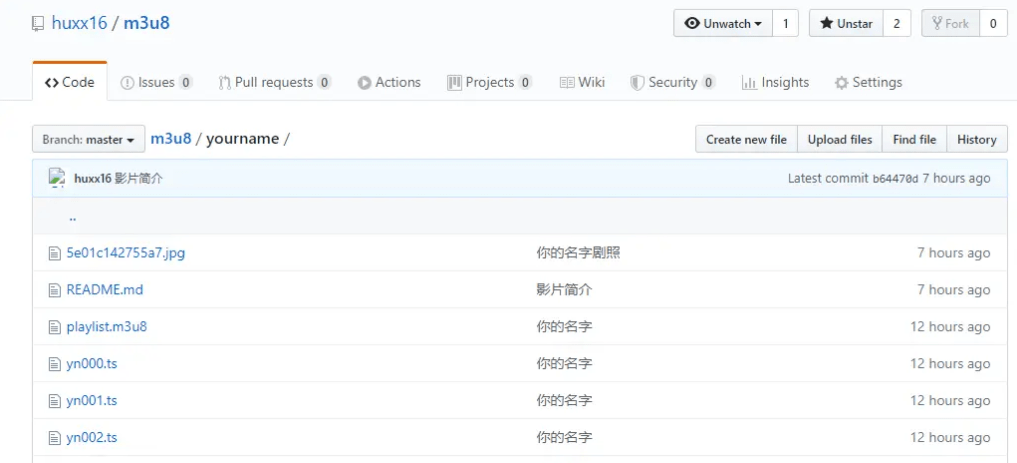
Task: Click Create new file button
Action: [x=747, y=139]
